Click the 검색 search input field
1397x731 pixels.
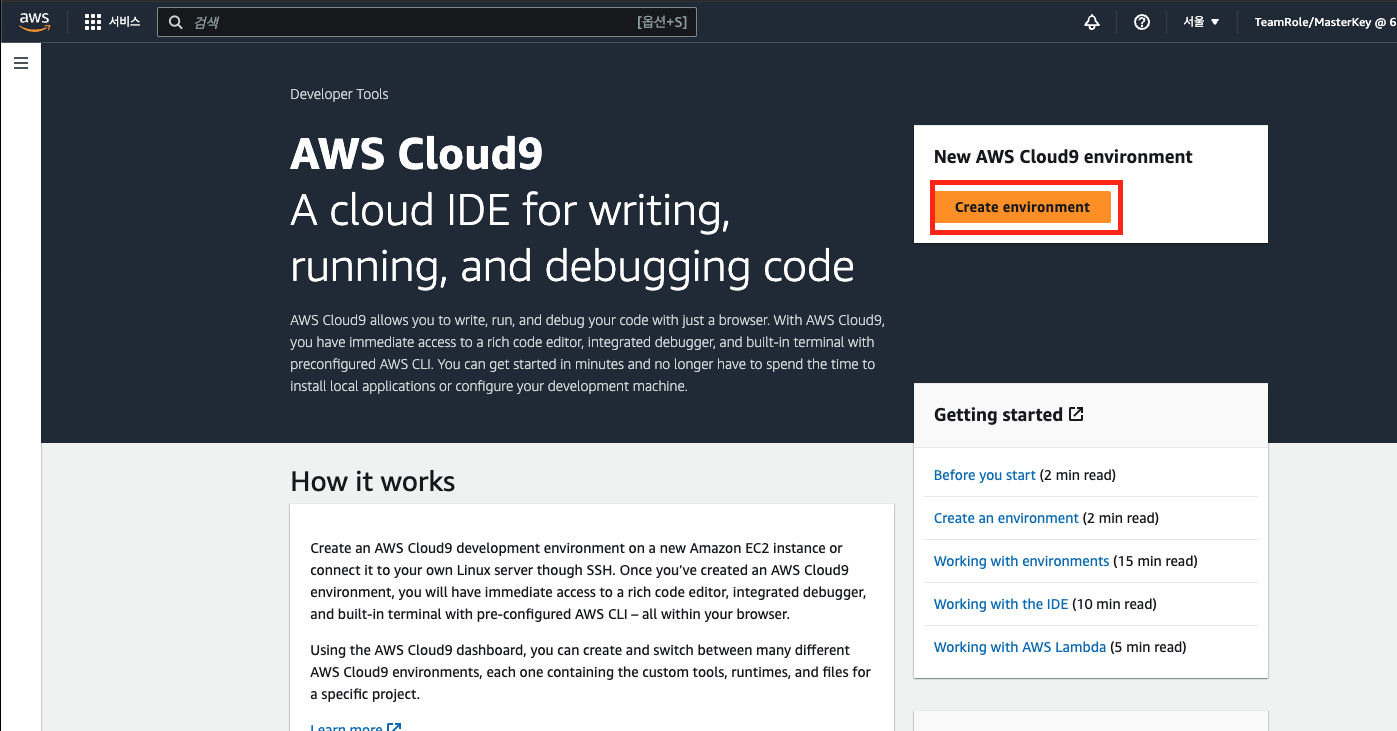(427, 22)
